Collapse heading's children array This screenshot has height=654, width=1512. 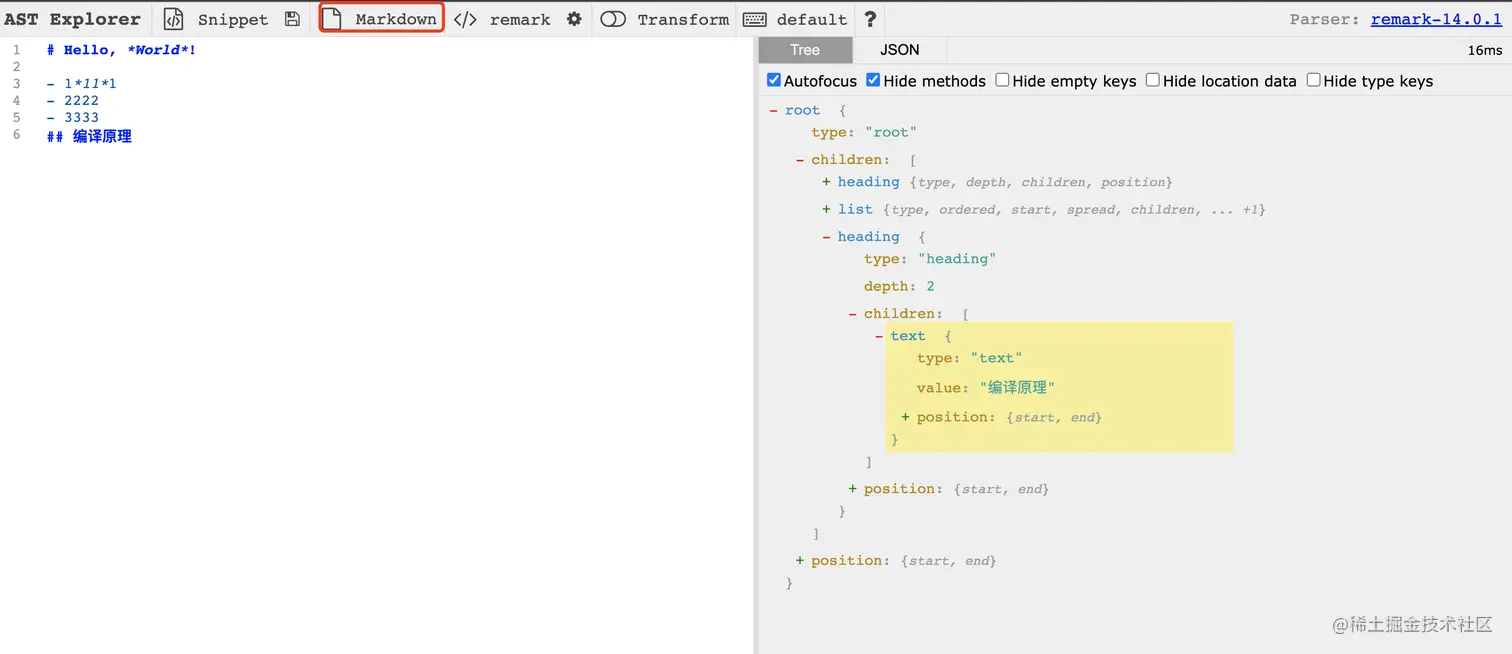(x=853, y=314)
